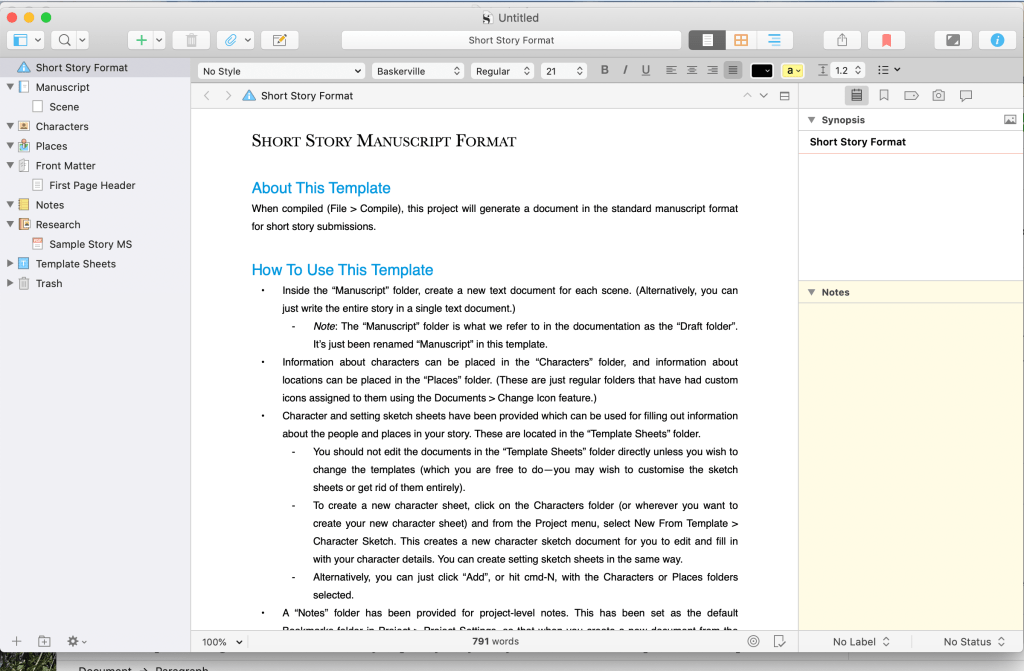Toggle split editor button
The height and width of the screenshot is (671, 1024).
coord(784,96)
